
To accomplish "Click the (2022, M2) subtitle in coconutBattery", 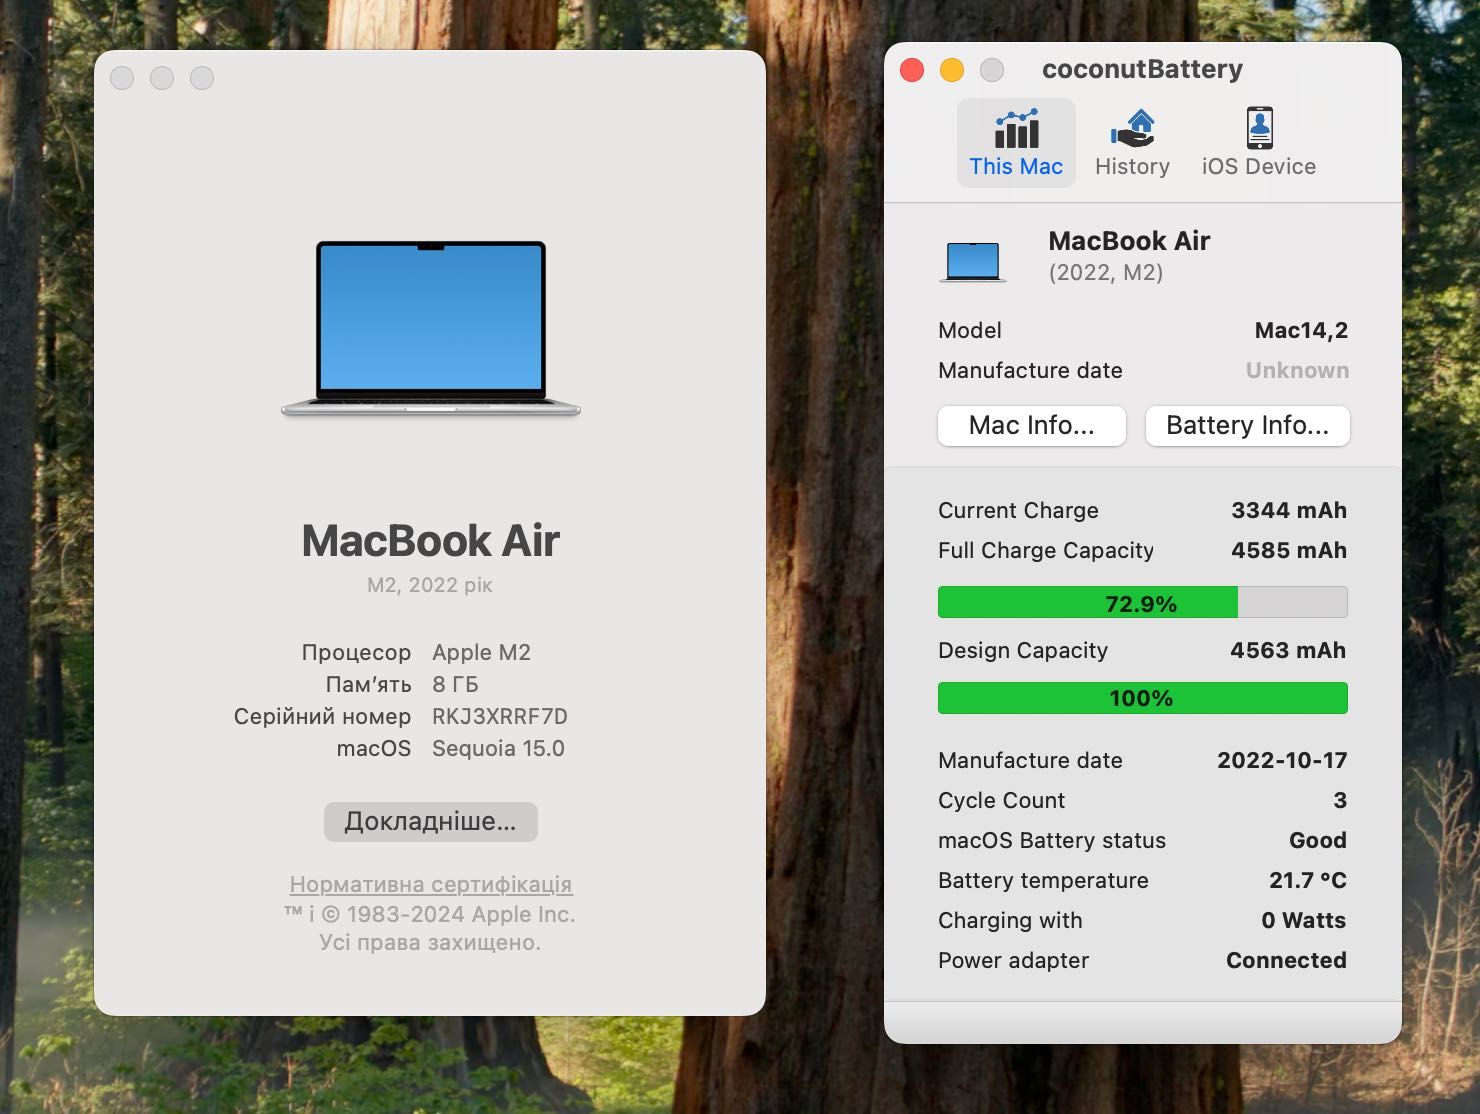I will [1106, 272].
